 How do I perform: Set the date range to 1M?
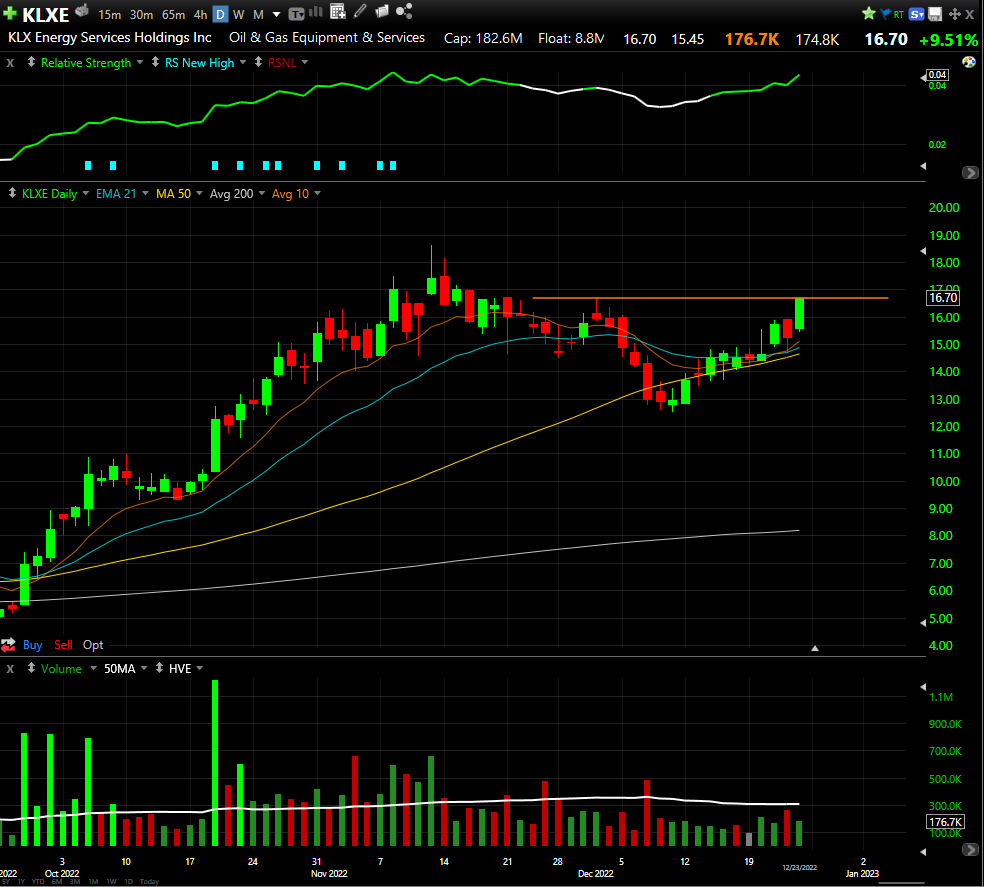(94, 881)
